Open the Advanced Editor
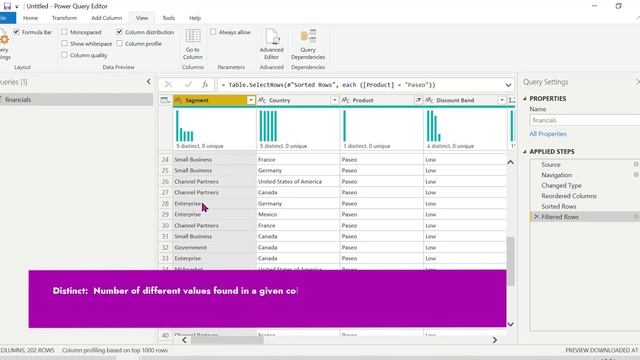 pos(271,44)
